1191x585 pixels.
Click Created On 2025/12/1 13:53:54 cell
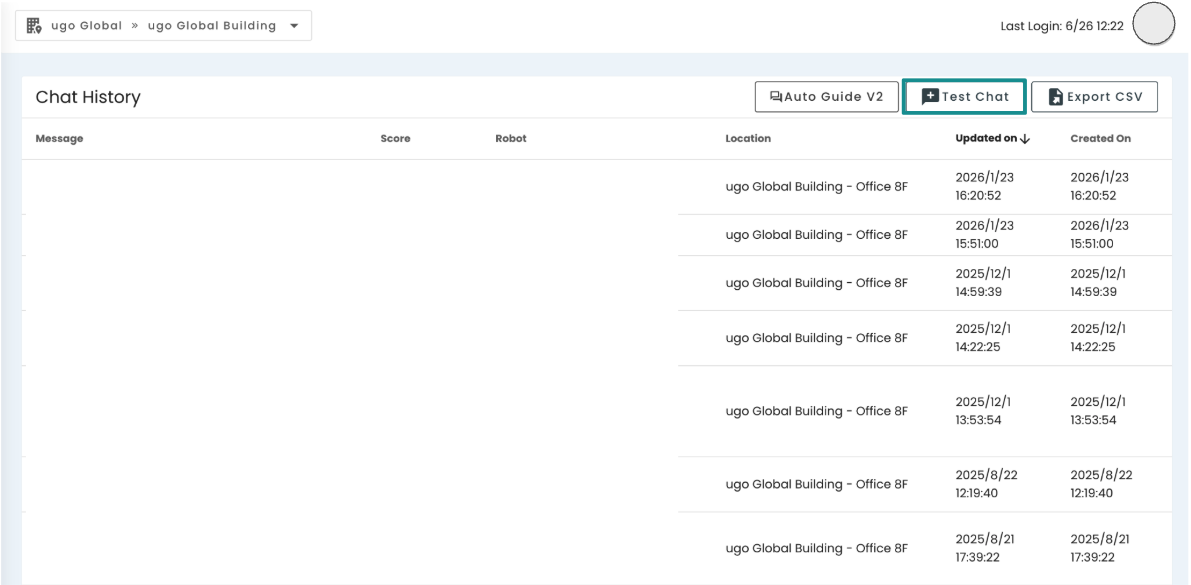click(1098, 411)
